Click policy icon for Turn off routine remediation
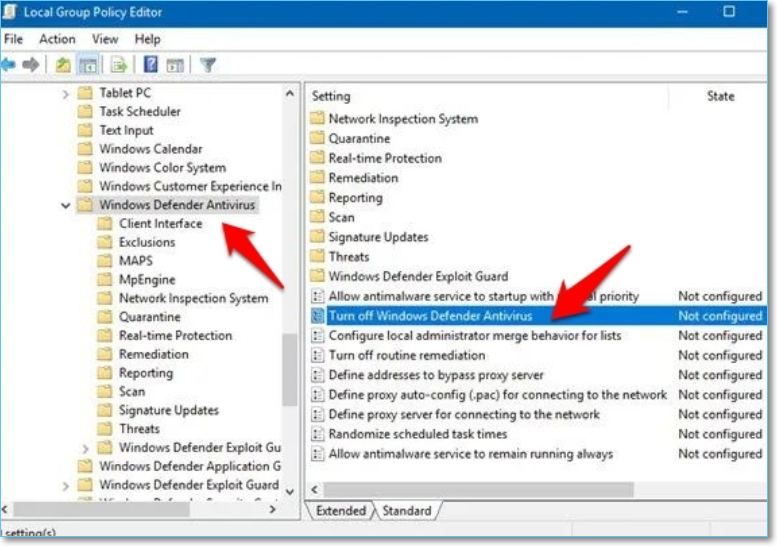Viewport: 777px width, 546px height. coord(317,355)
